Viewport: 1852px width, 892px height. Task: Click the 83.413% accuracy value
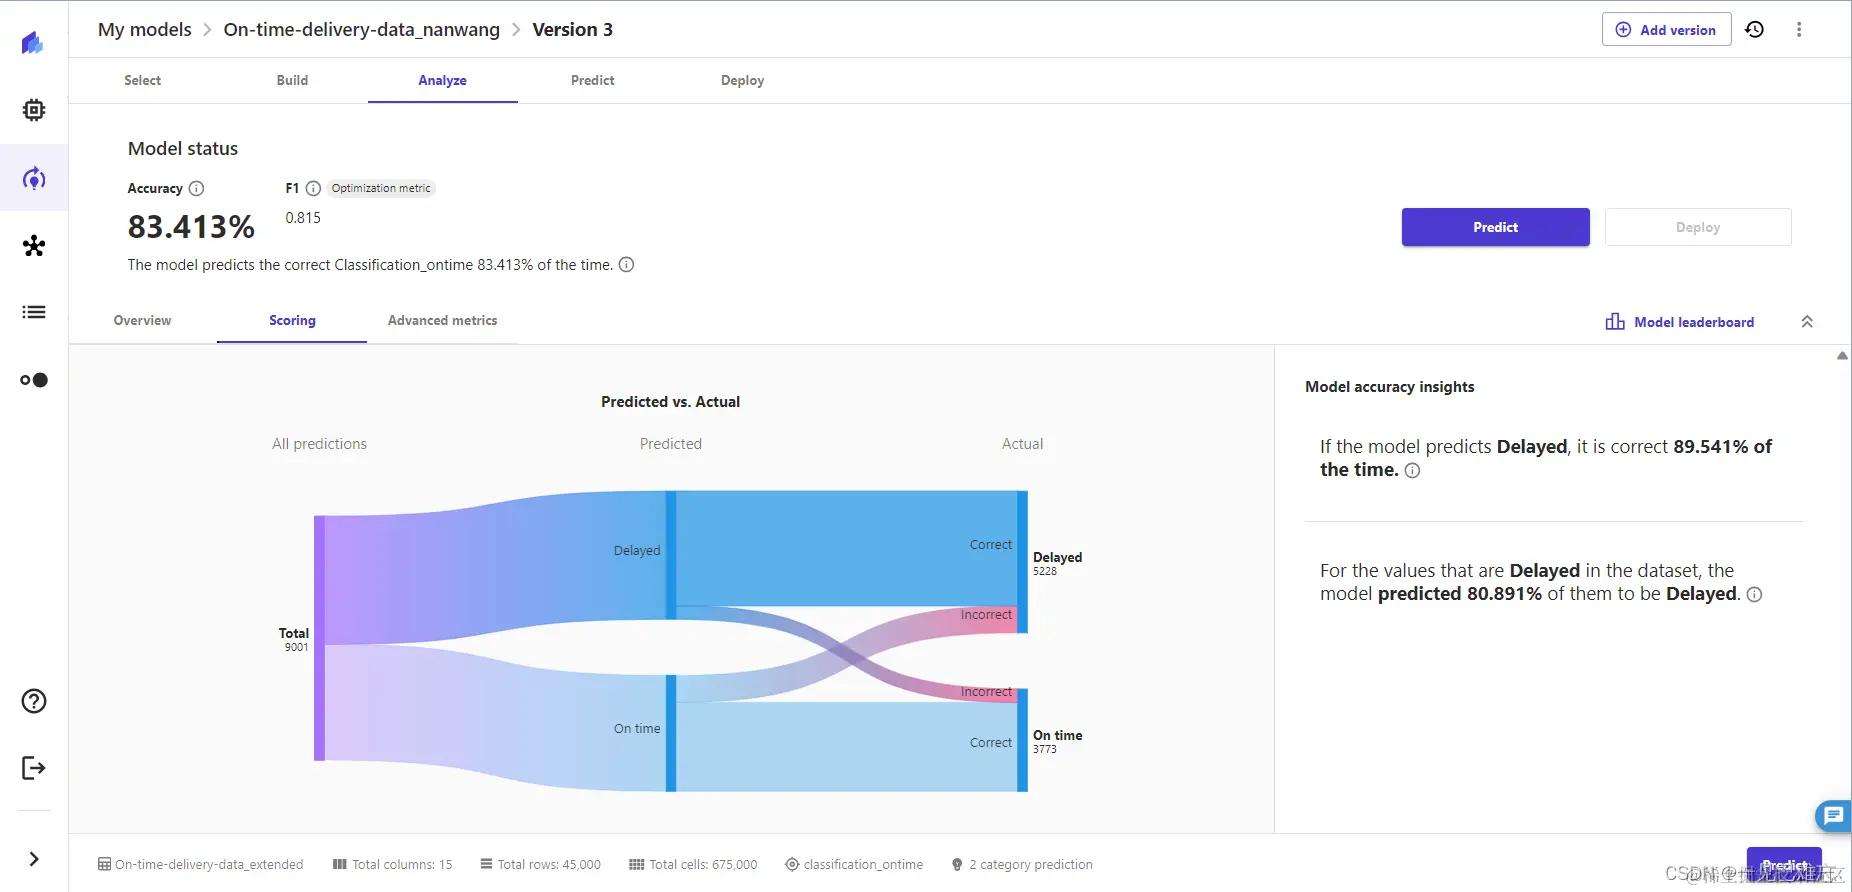tap(191, 227)
